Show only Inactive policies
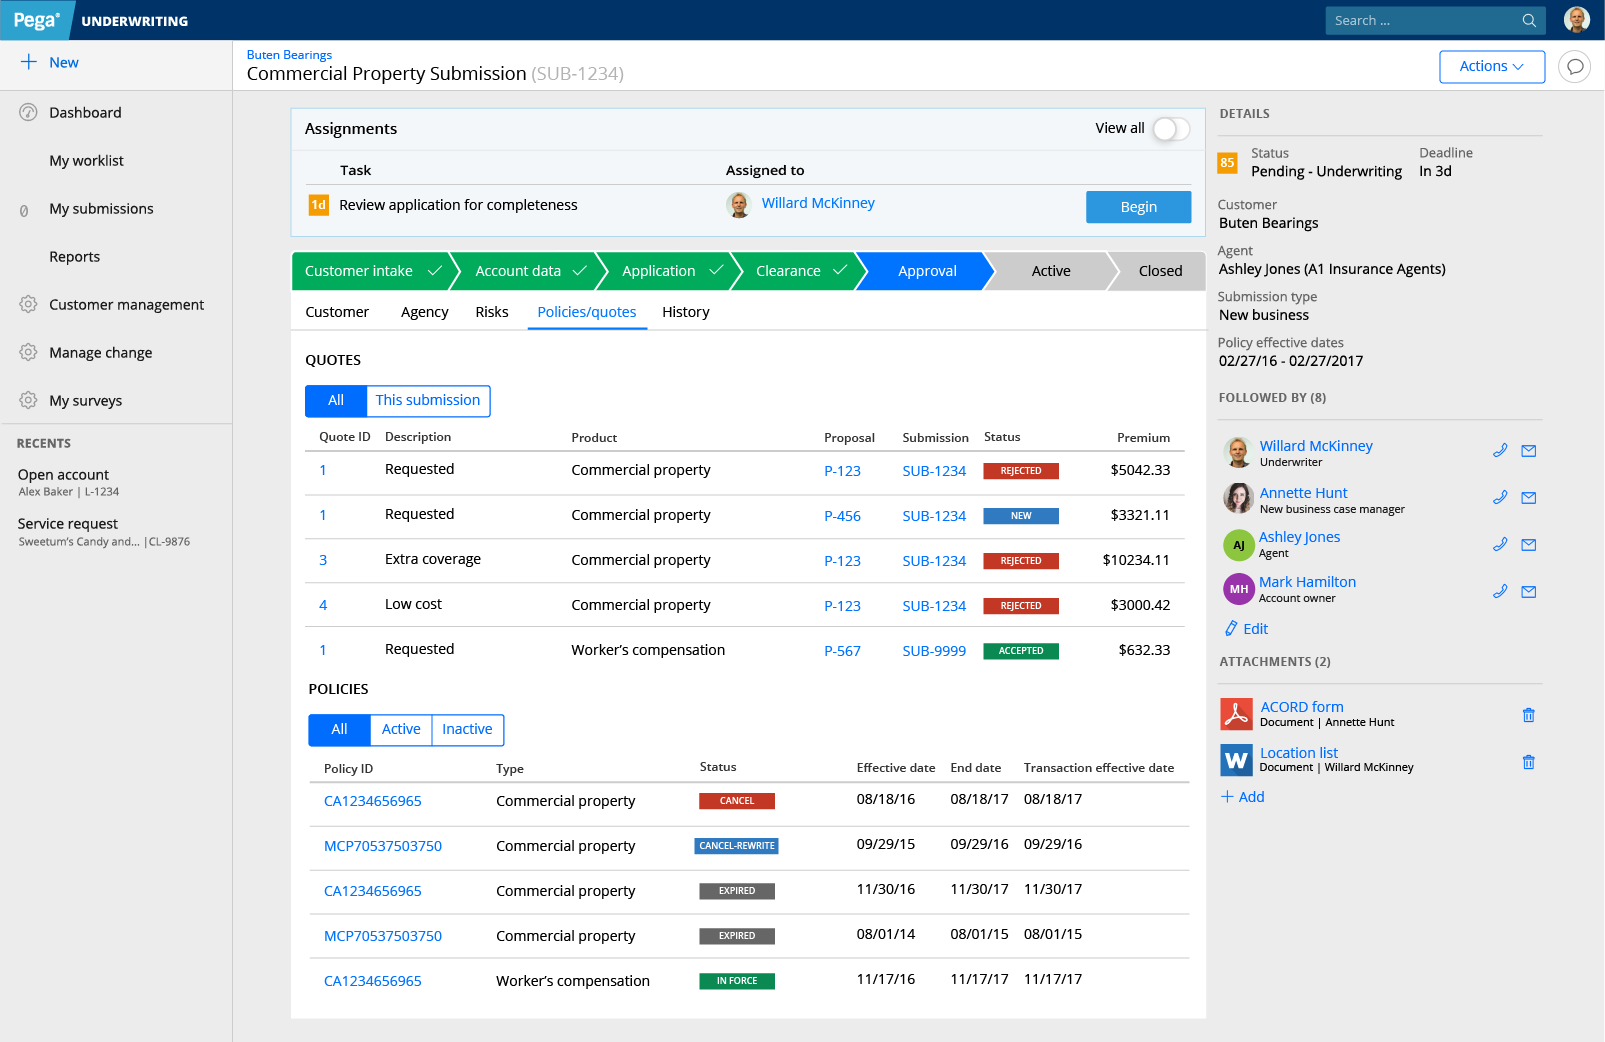Viewport: 1605px width, 1042px height. (x=467, y=730)
